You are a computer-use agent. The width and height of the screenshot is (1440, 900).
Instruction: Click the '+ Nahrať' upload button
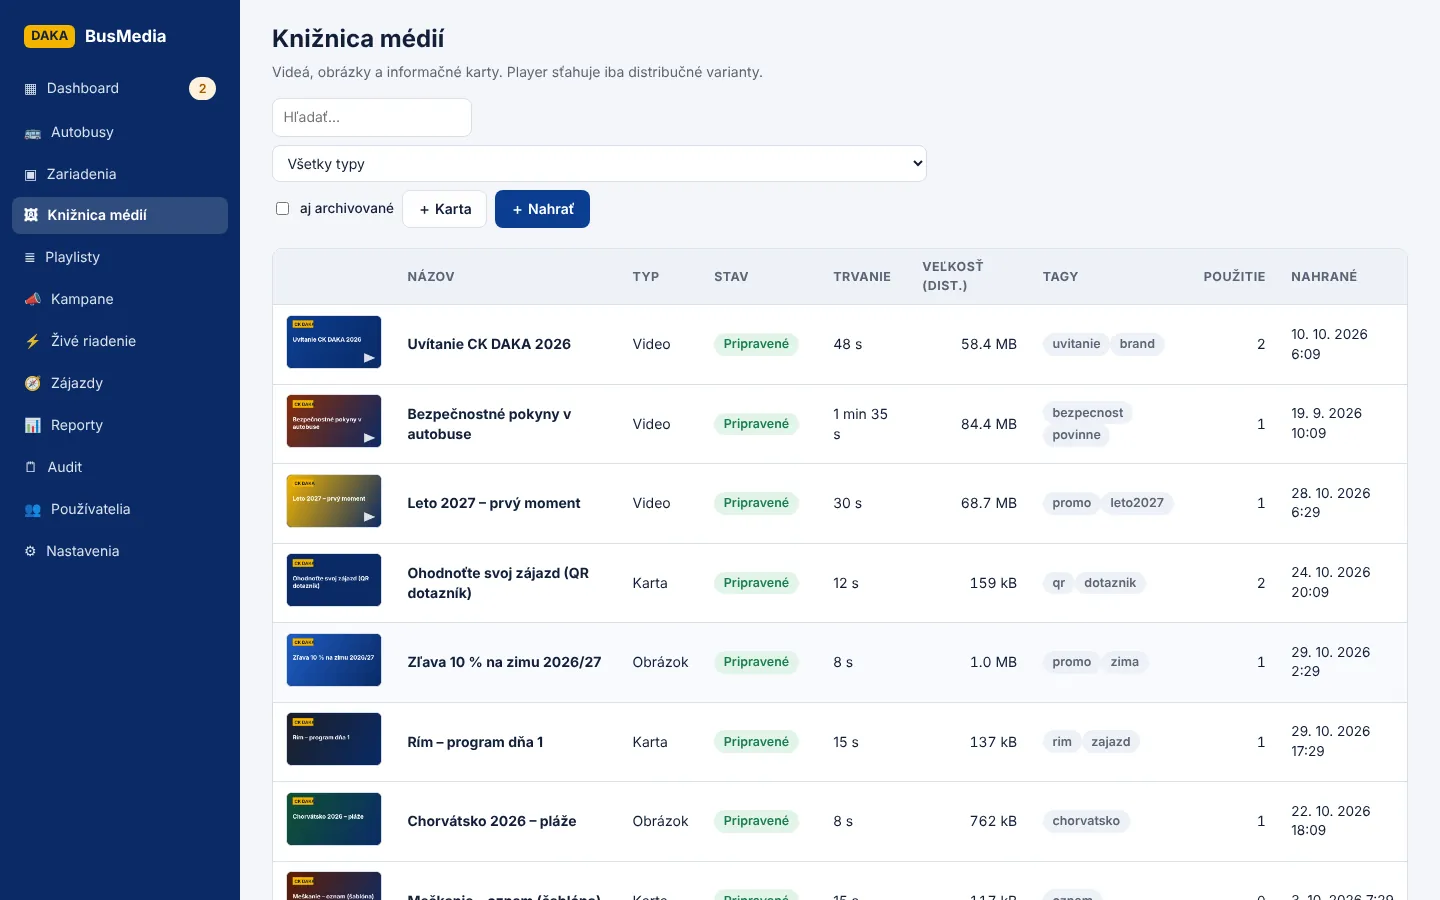point(542,209)
